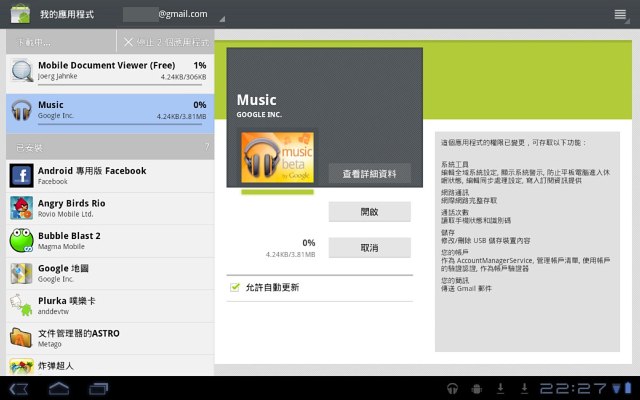This screenshot has width=640, height=400.
Task: Go back with the system Back button
Action: pyautogui.click(x=18, y=389)
